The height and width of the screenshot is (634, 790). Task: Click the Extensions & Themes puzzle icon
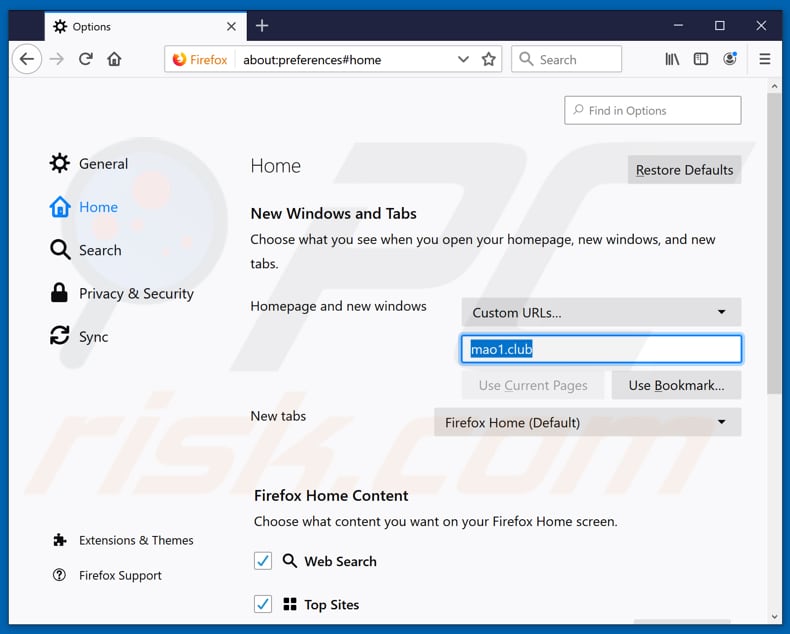tap(59, 540)
